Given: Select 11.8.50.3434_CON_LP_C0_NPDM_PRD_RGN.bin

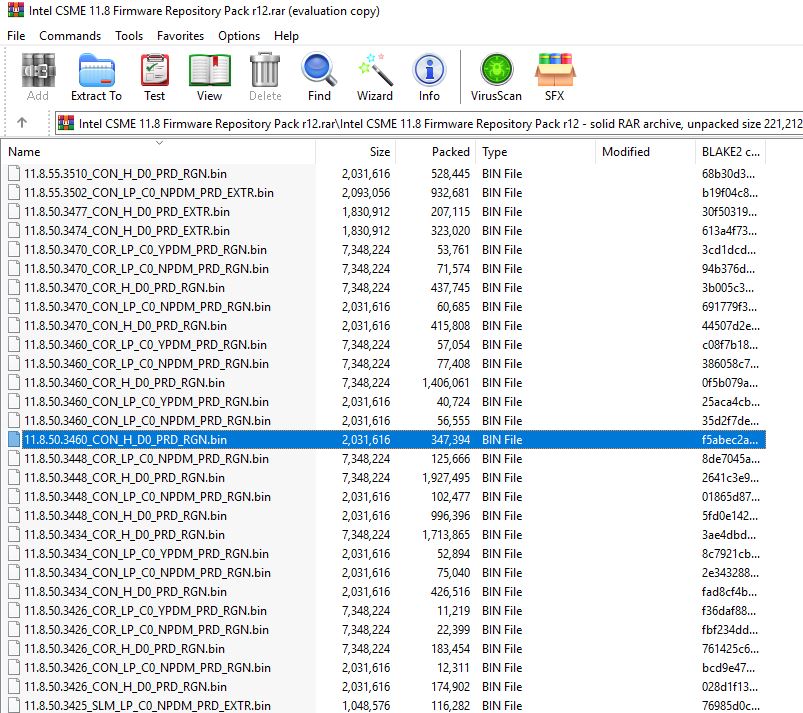Looking at the screenshot, I should pos(147,573).
